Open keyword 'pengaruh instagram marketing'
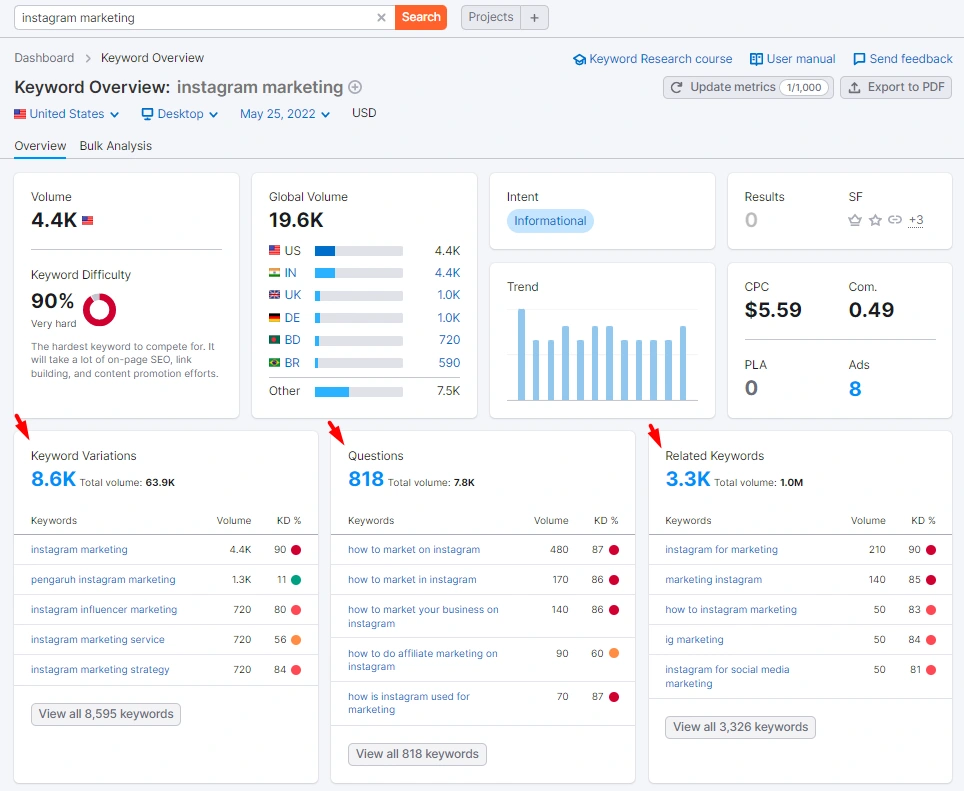 pyautogui.click(x=103, y=580)
